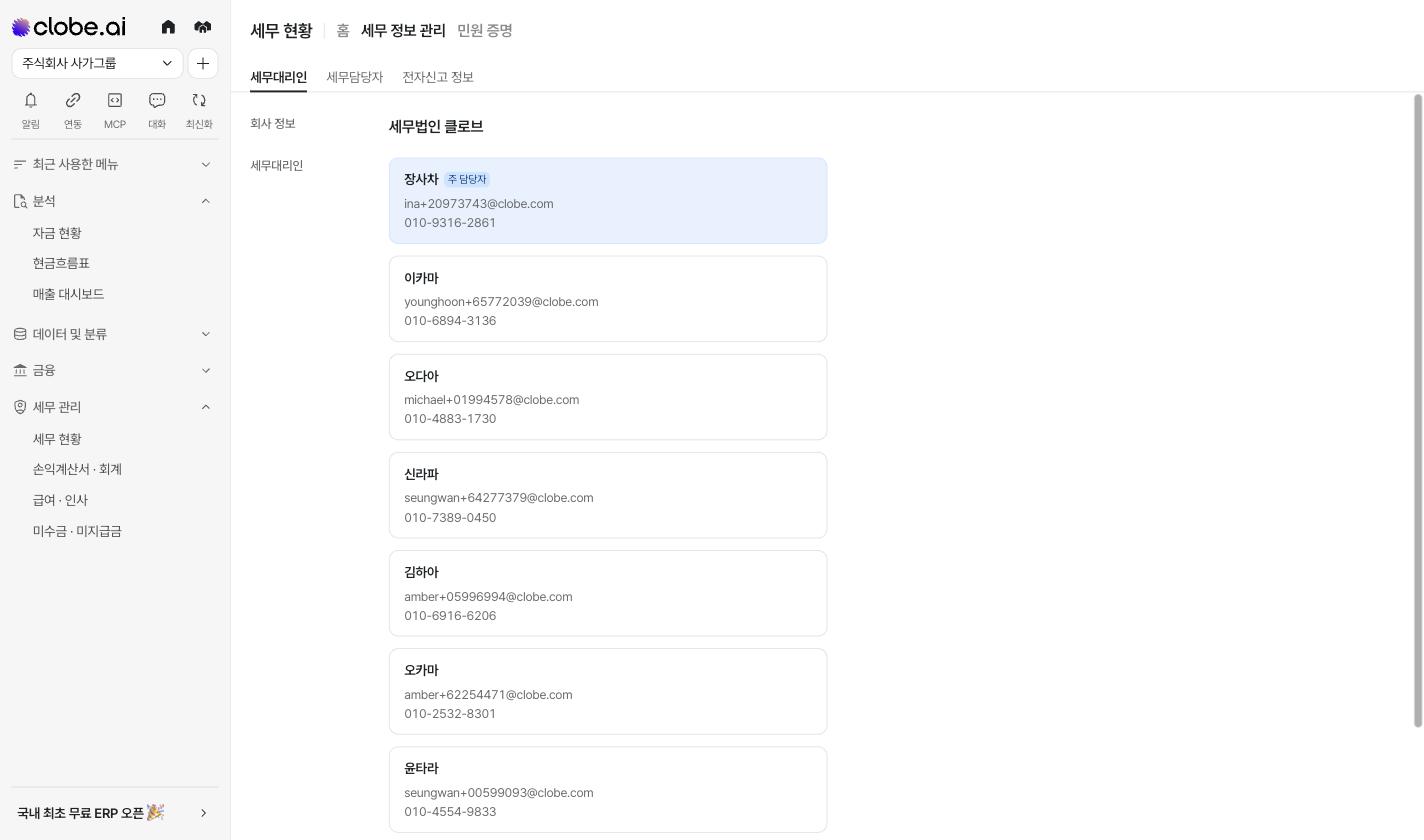Open the 대화 chat icon
The height and width of the screenshot is (840, 1424).
coord(157,110)
